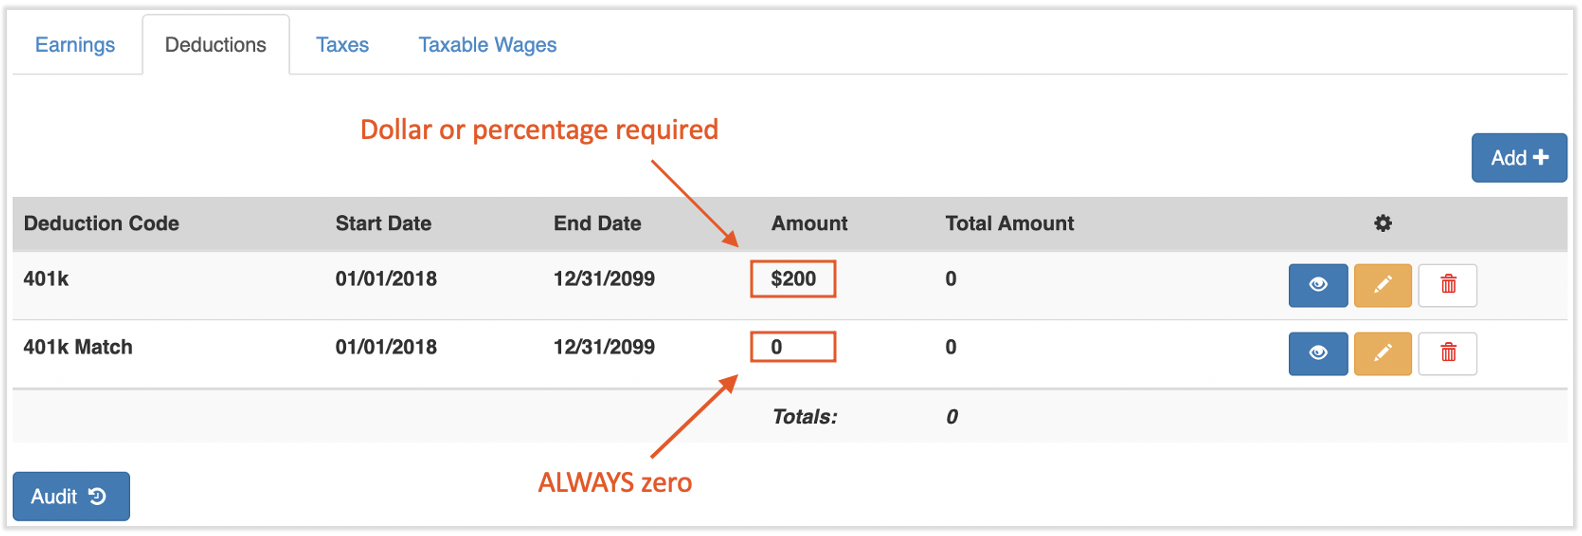This screenshot has height=536, width=1582.
Task: Go to the Taxes tab
Action: point(342,45)
